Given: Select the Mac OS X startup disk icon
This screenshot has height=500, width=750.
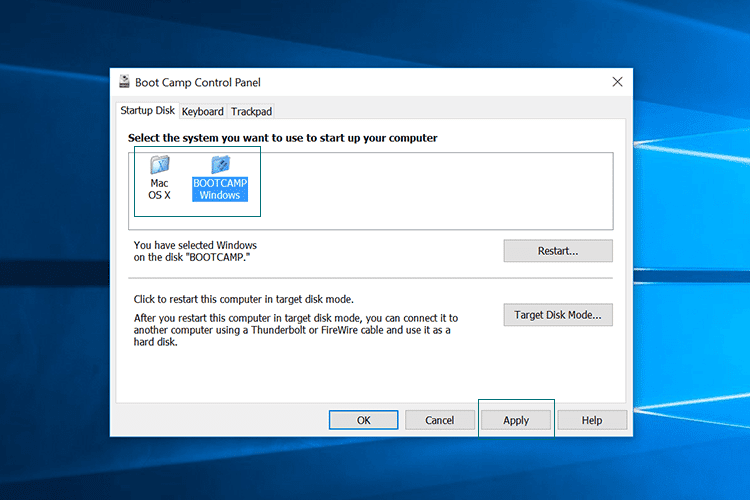Looking at the screenshot, I should (x=159, y=177).
